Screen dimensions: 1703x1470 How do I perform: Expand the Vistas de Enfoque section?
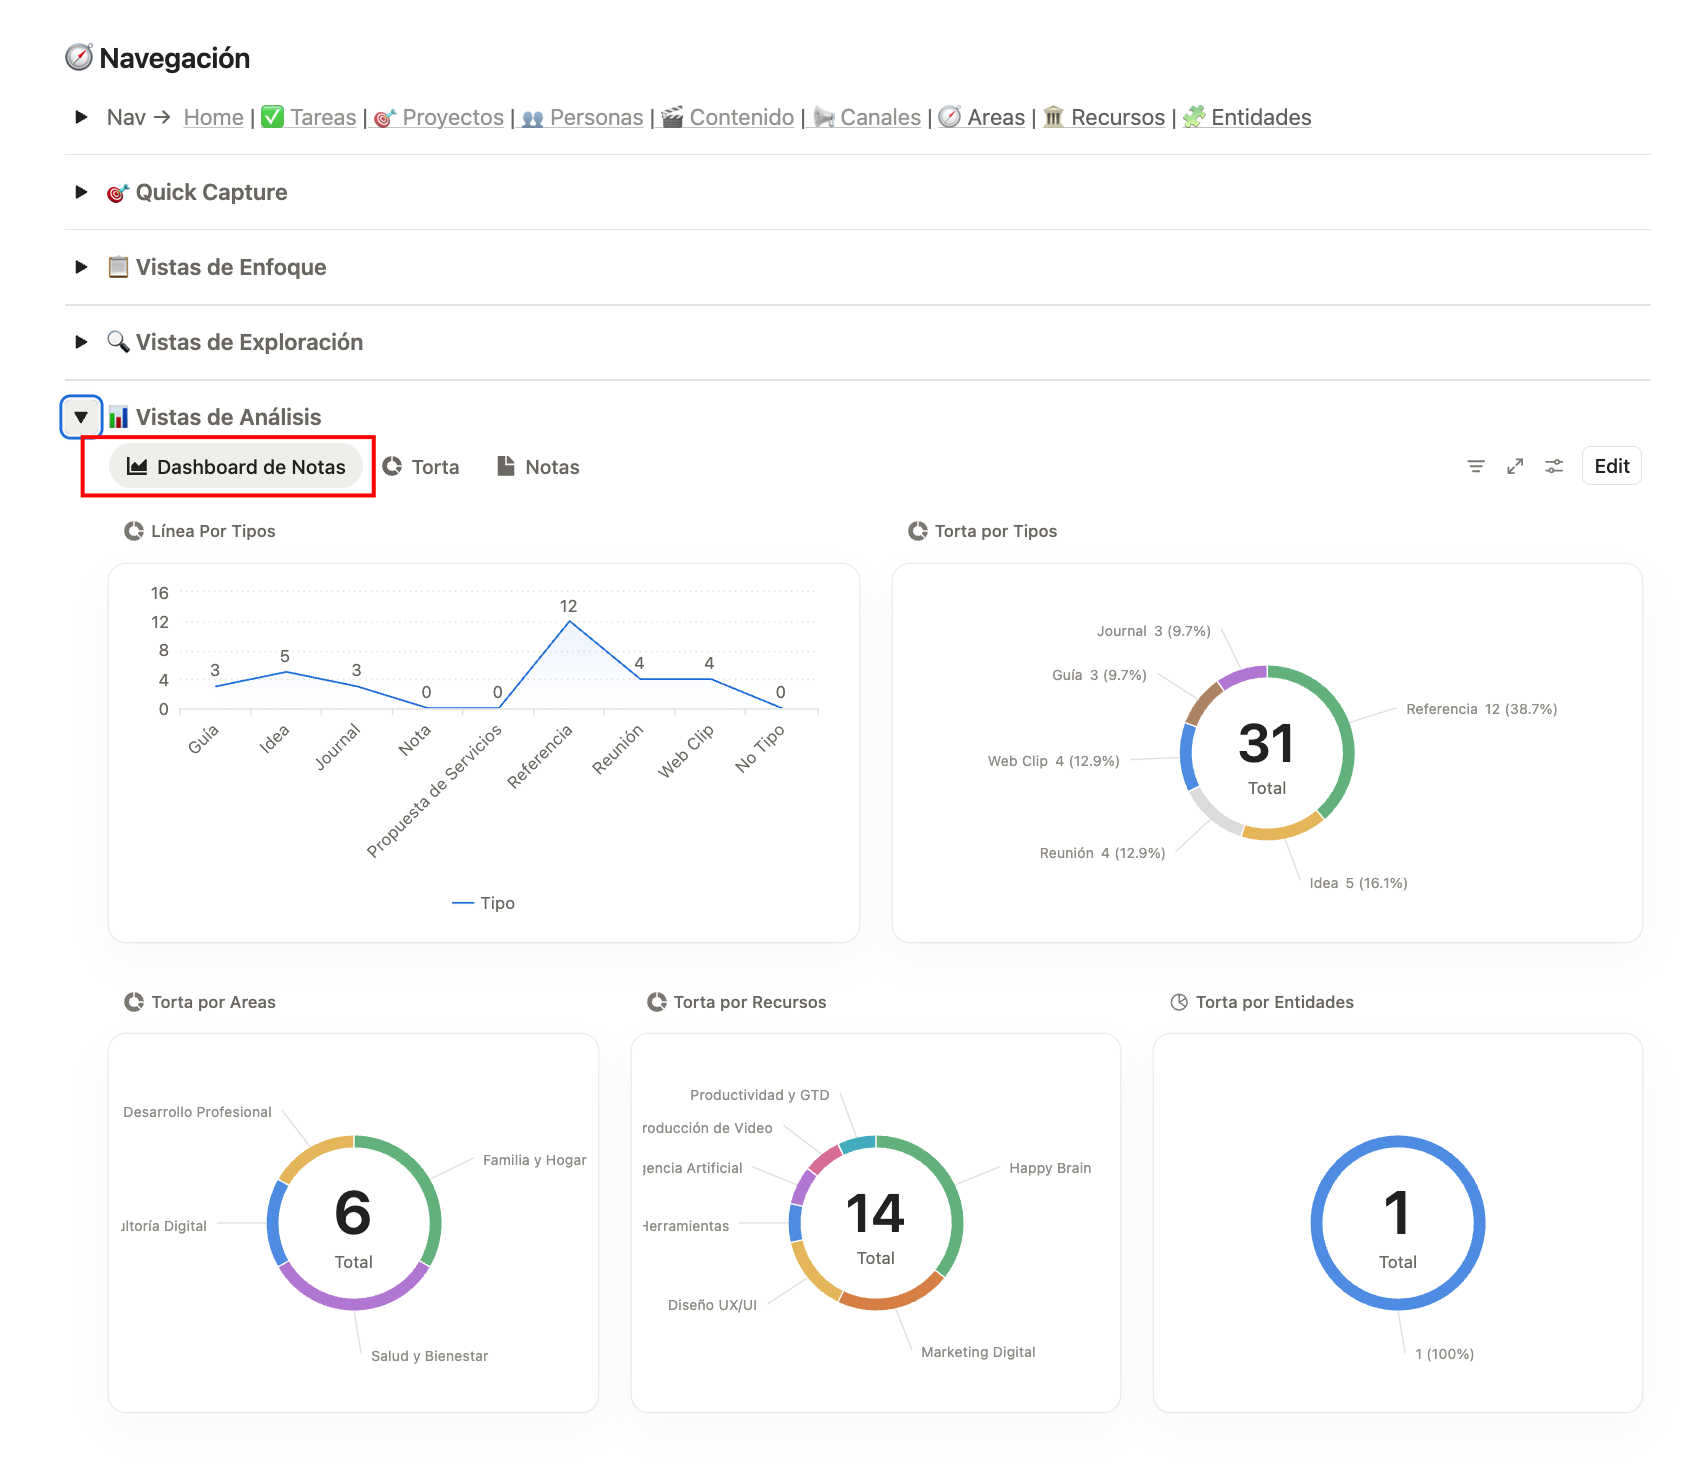81,267
